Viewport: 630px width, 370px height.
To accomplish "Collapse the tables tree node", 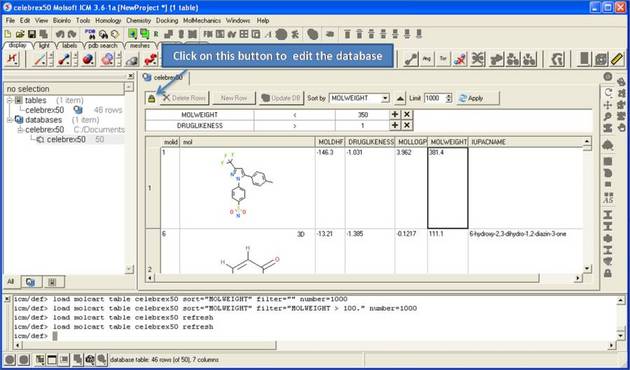I will [x=10, y=100].
